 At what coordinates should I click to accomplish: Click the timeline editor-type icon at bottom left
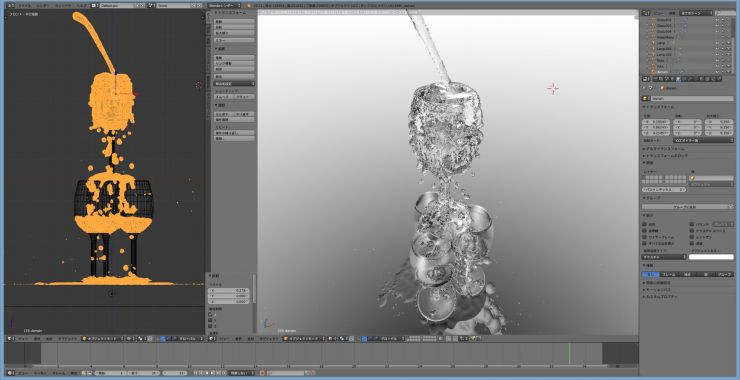pos(9,373)
